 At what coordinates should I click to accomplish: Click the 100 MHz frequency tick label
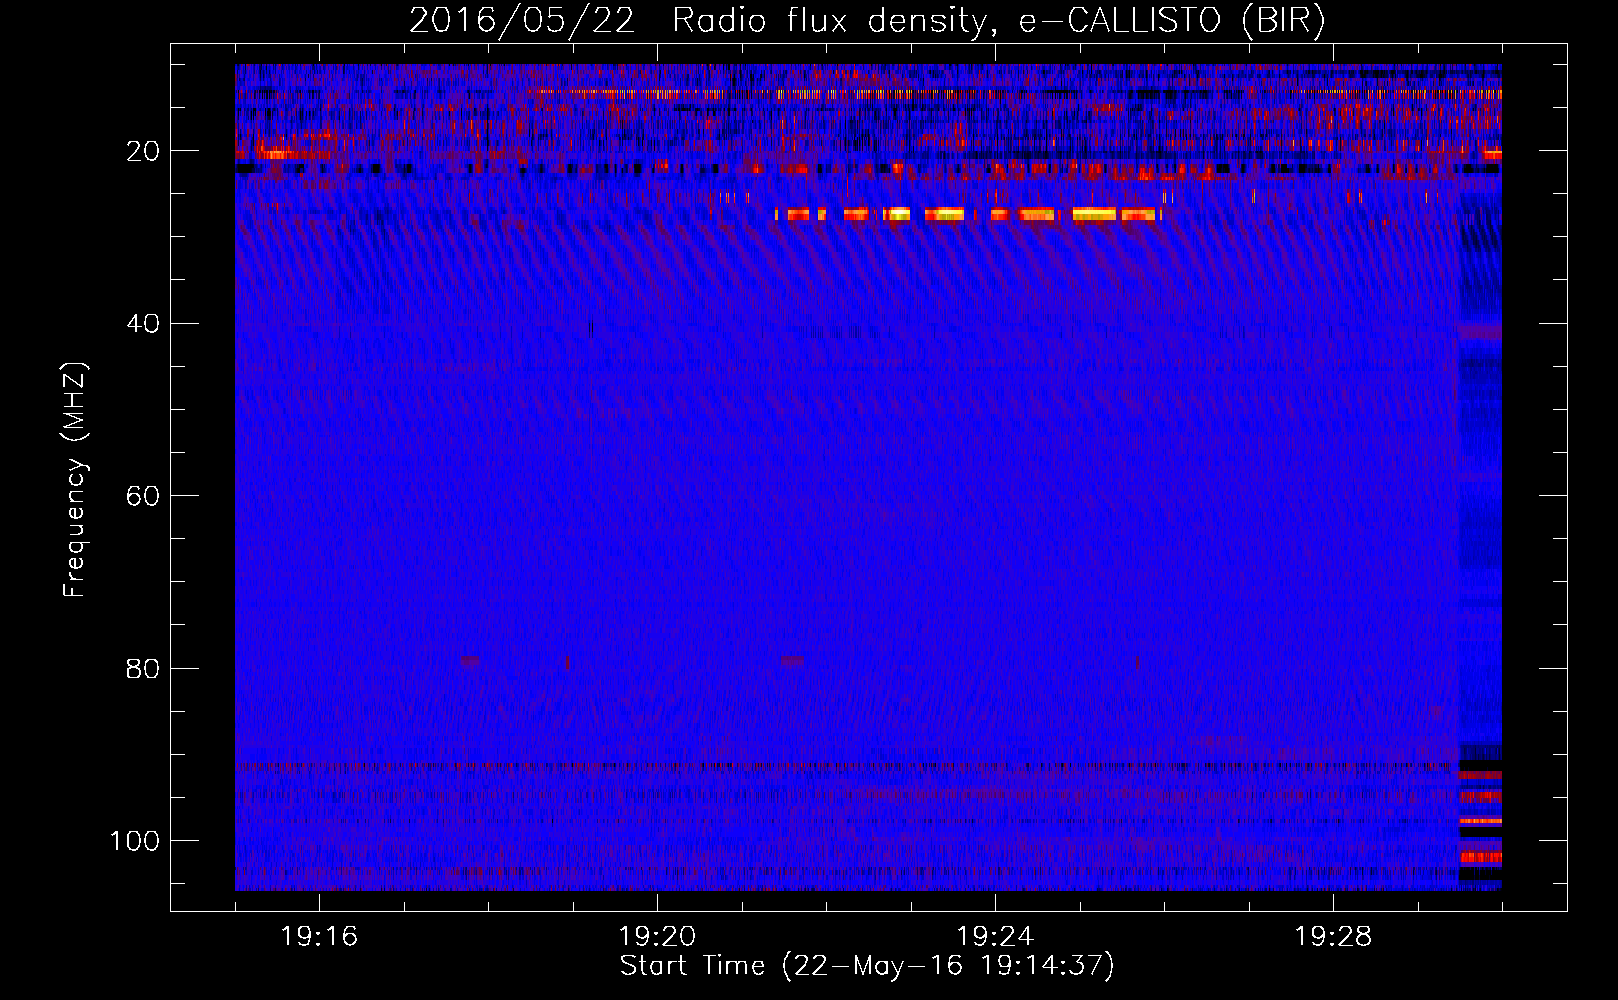click(135, 841)
